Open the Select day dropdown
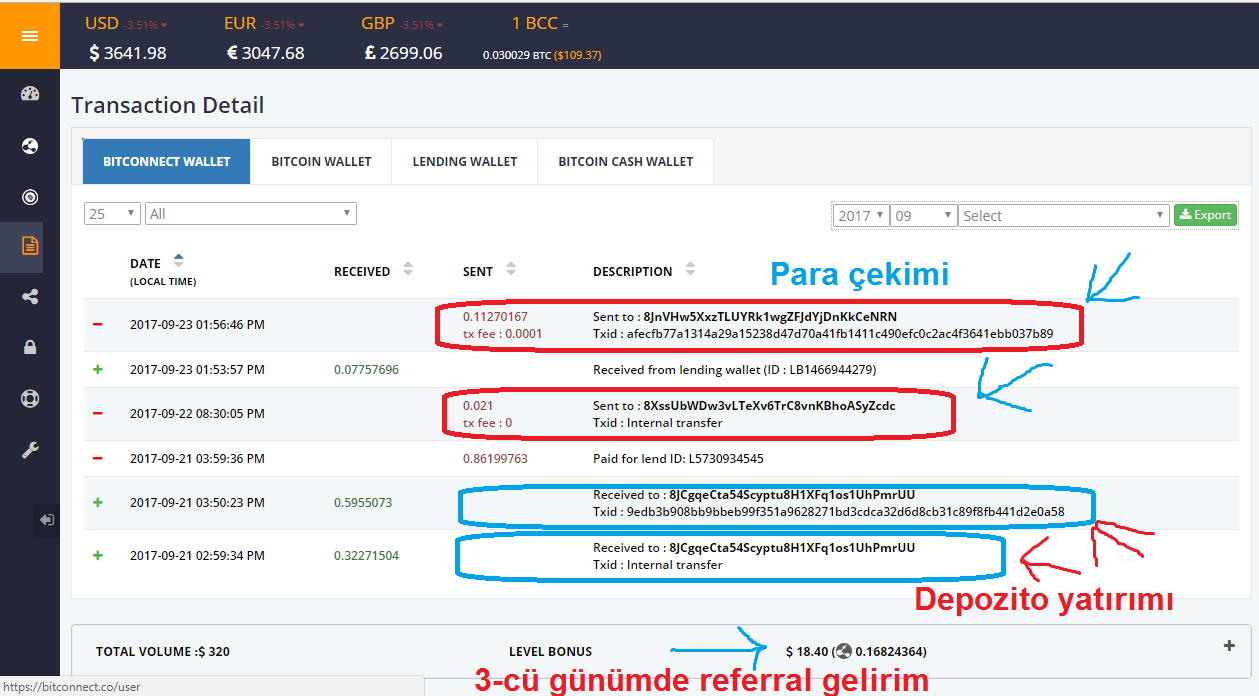The image size is (1259, 696). [x=1063, y=215]
